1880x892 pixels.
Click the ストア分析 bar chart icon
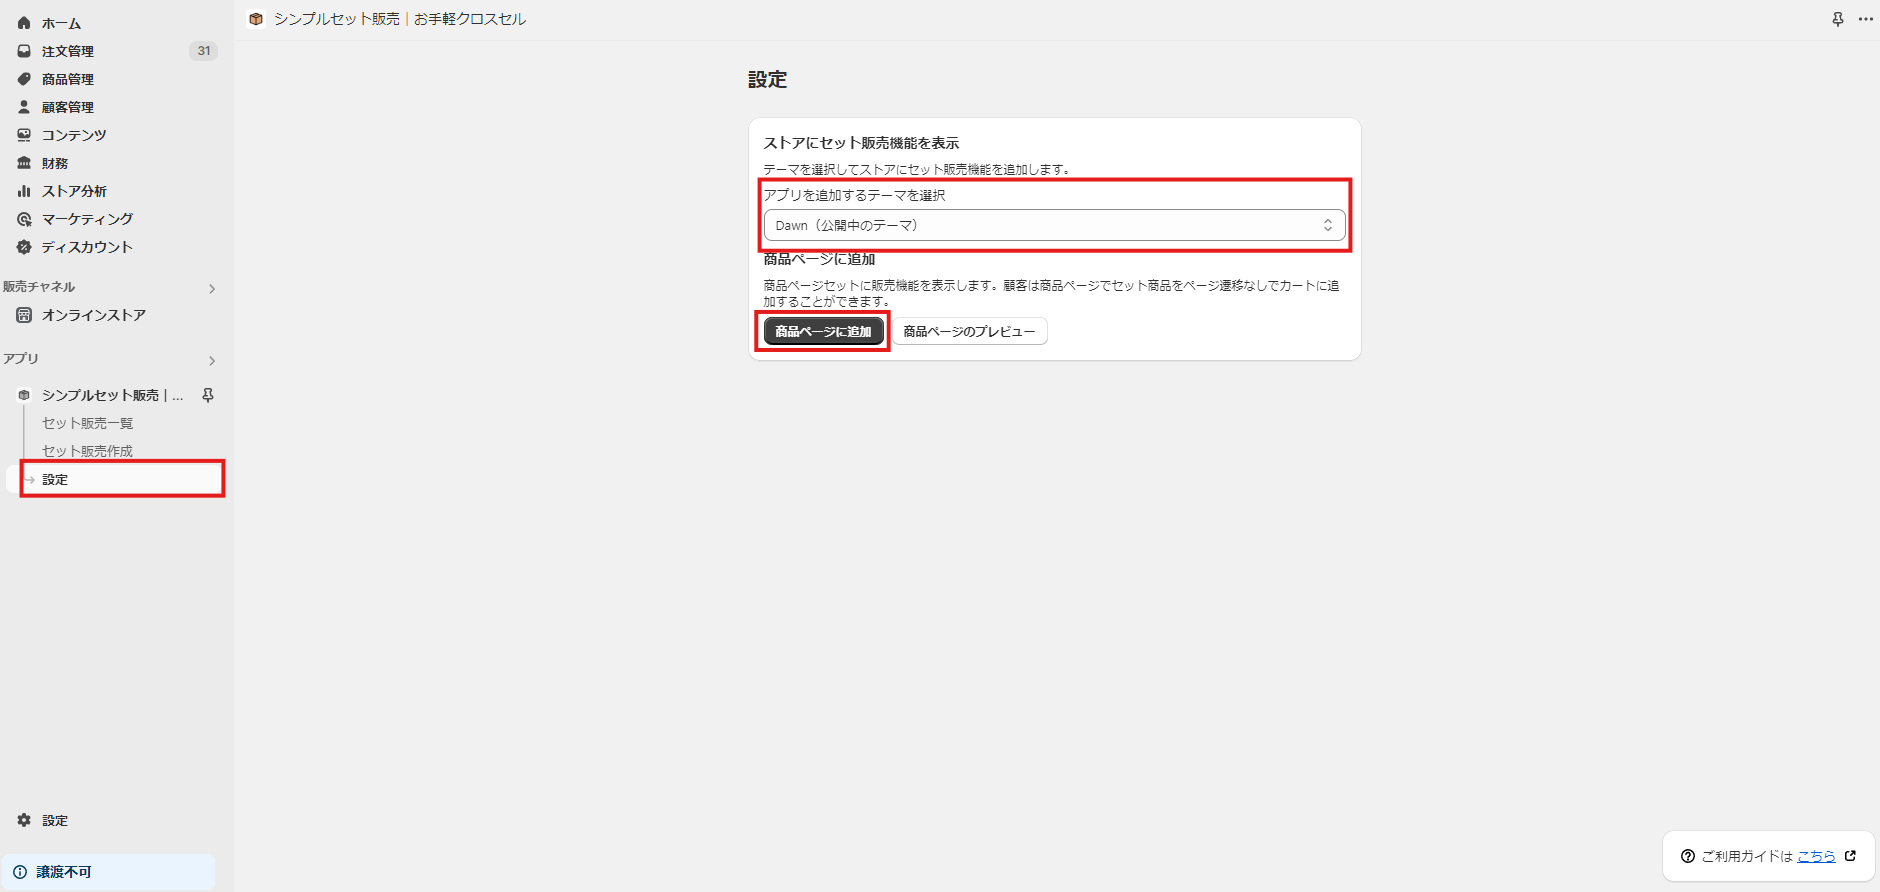click(x=24, y=191)
